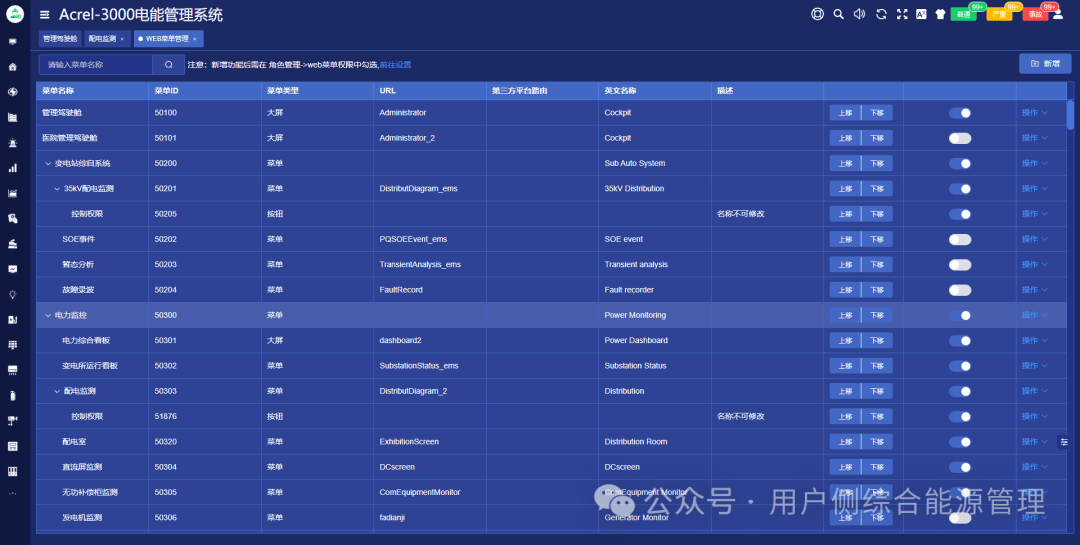Switch to the 管理驾驶舱 tab

coord(60,39)
